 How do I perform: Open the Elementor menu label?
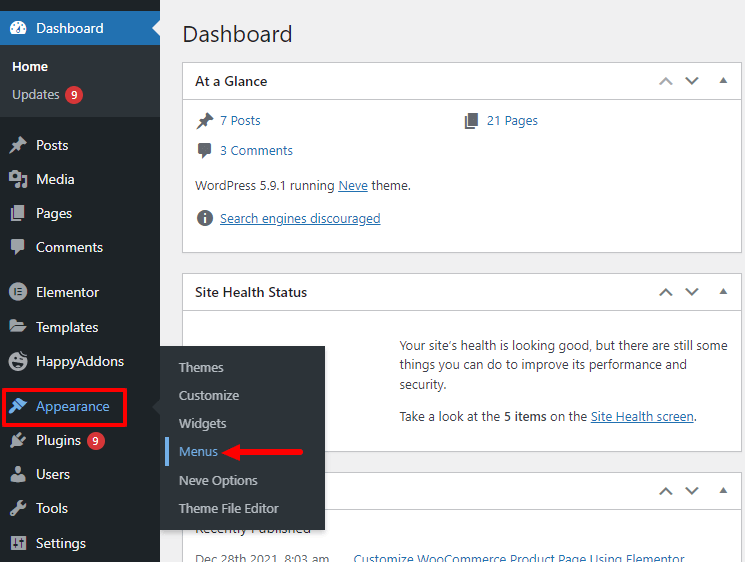(x=67, y=292)
